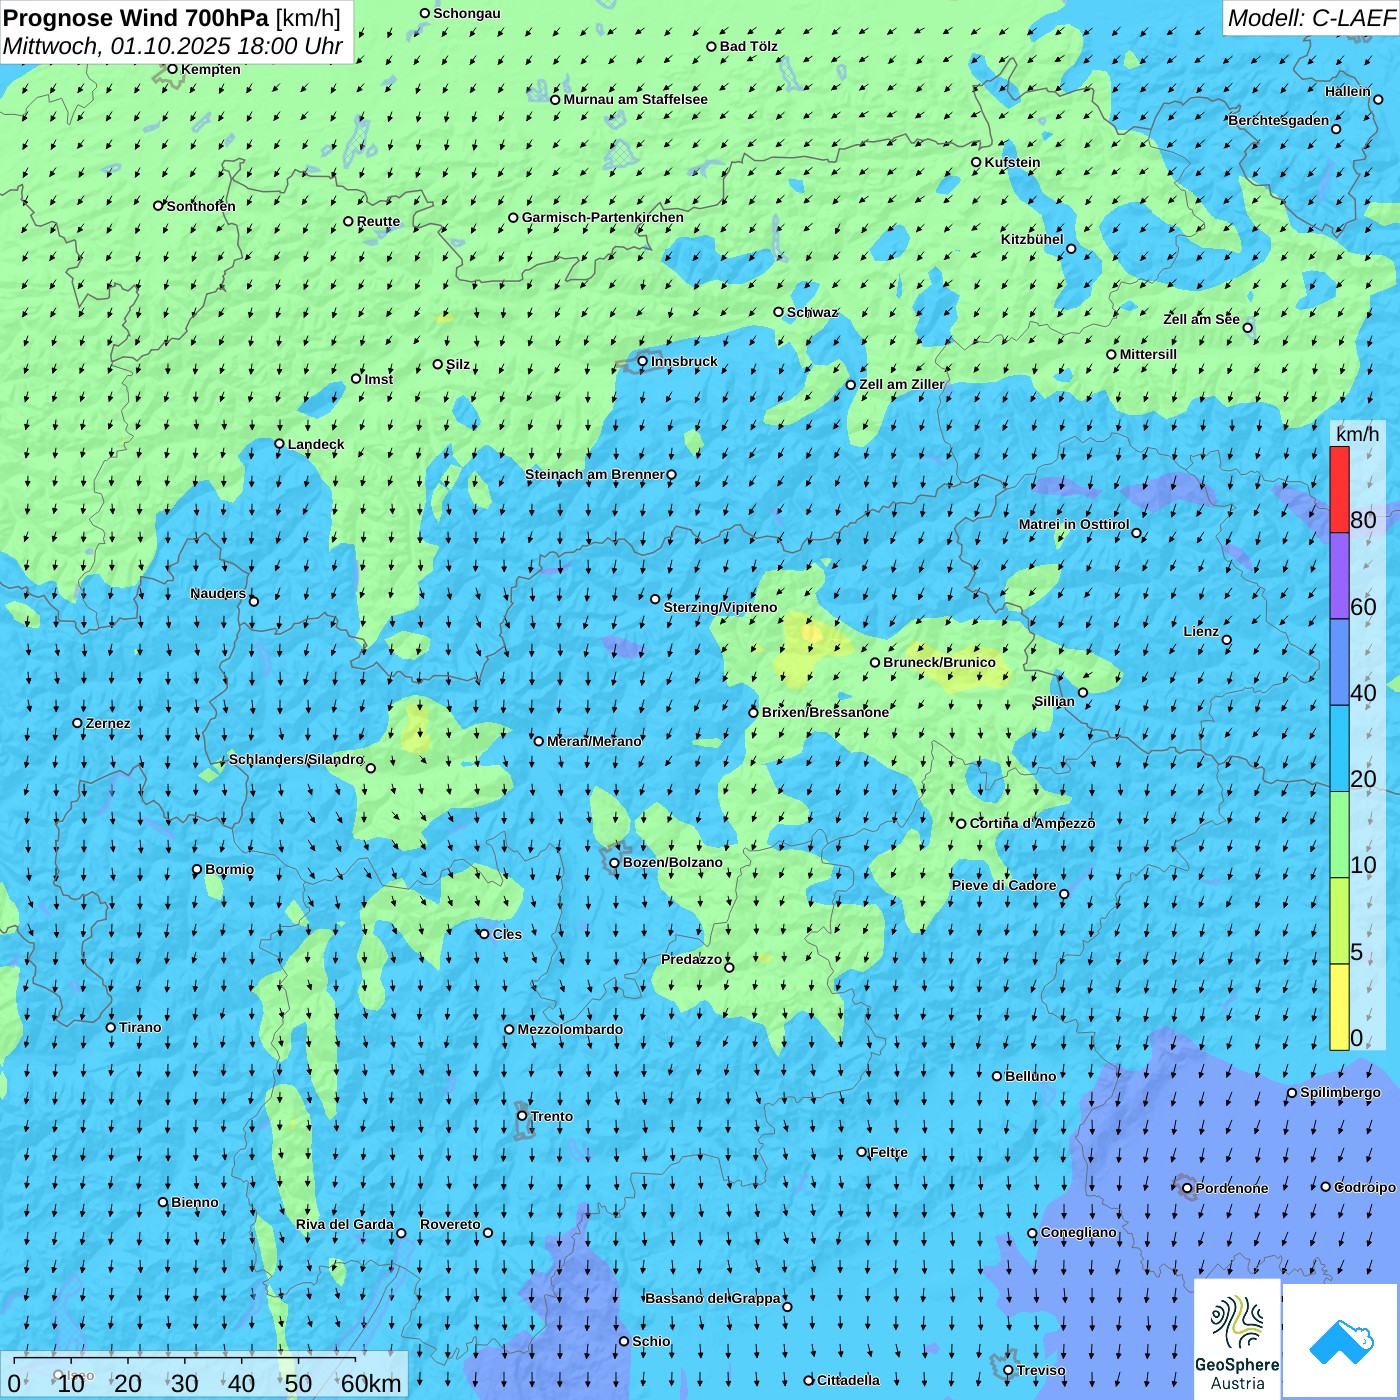Click the 'Berchtesgaden' label
1400x1400 pixels.
(1279, 120)
